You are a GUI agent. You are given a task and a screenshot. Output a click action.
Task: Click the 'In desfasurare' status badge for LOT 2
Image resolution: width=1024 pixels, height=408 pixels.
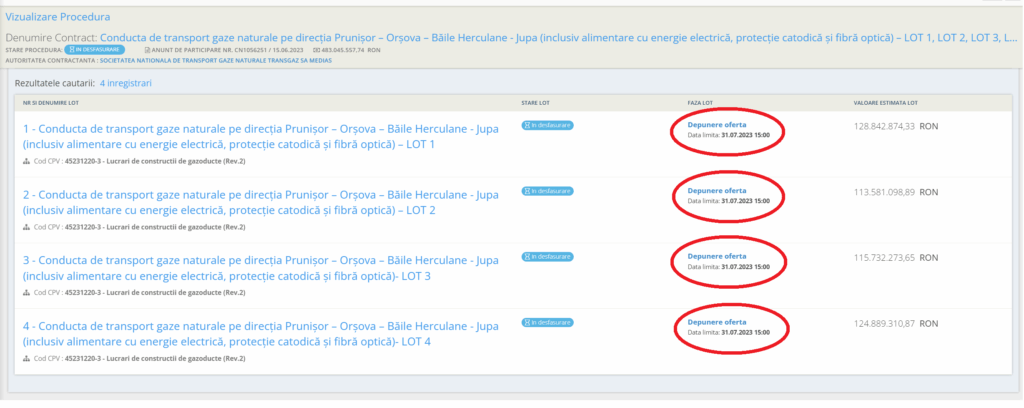pyautogui.click(x=547, y=190)
